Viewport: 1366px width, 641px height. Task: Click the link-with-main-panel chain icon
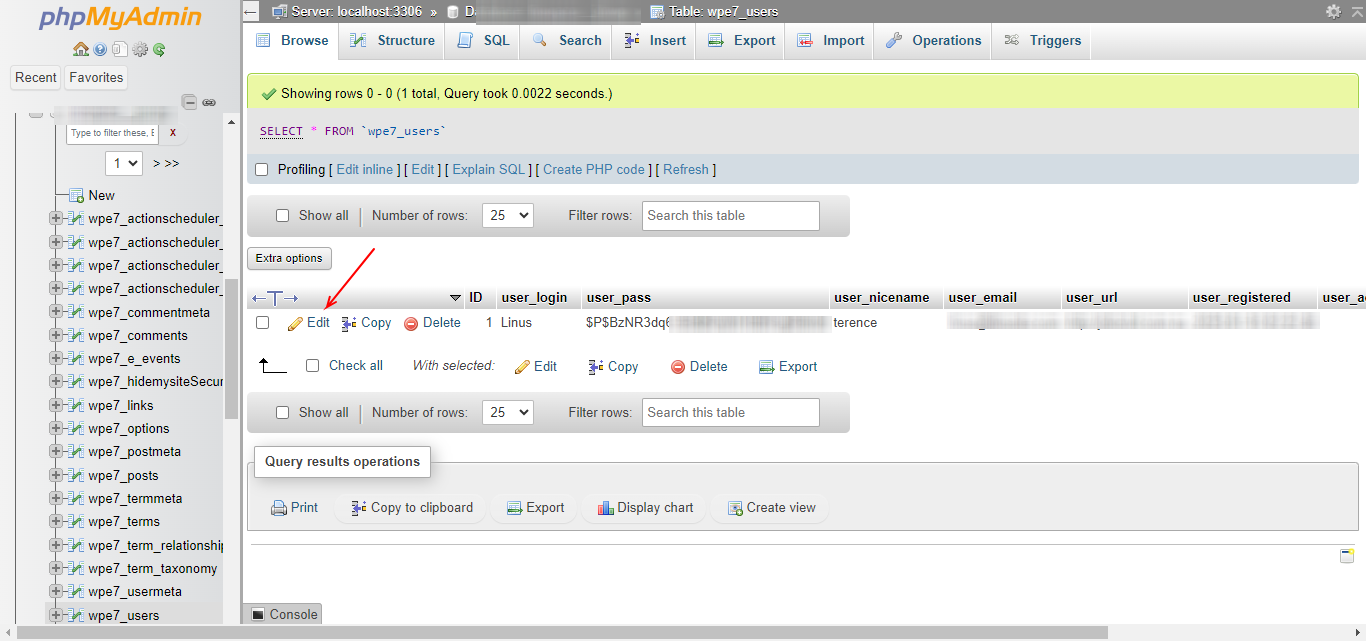click(x=209, y=102)
